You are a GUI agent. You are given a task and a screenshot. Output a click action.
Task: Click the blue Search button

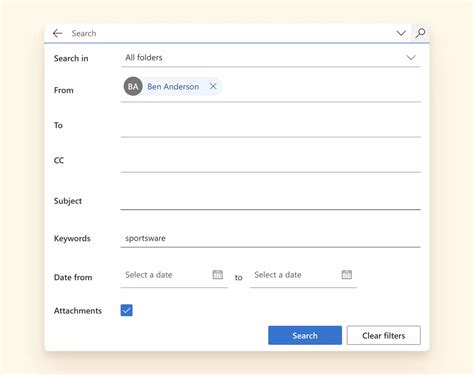pyautogui.click(x=305, y=335)
